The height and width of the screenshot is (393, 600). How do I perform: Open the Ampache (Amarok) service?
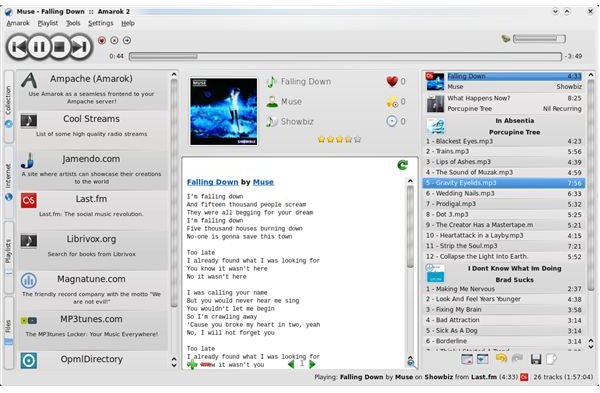(92, 90)
